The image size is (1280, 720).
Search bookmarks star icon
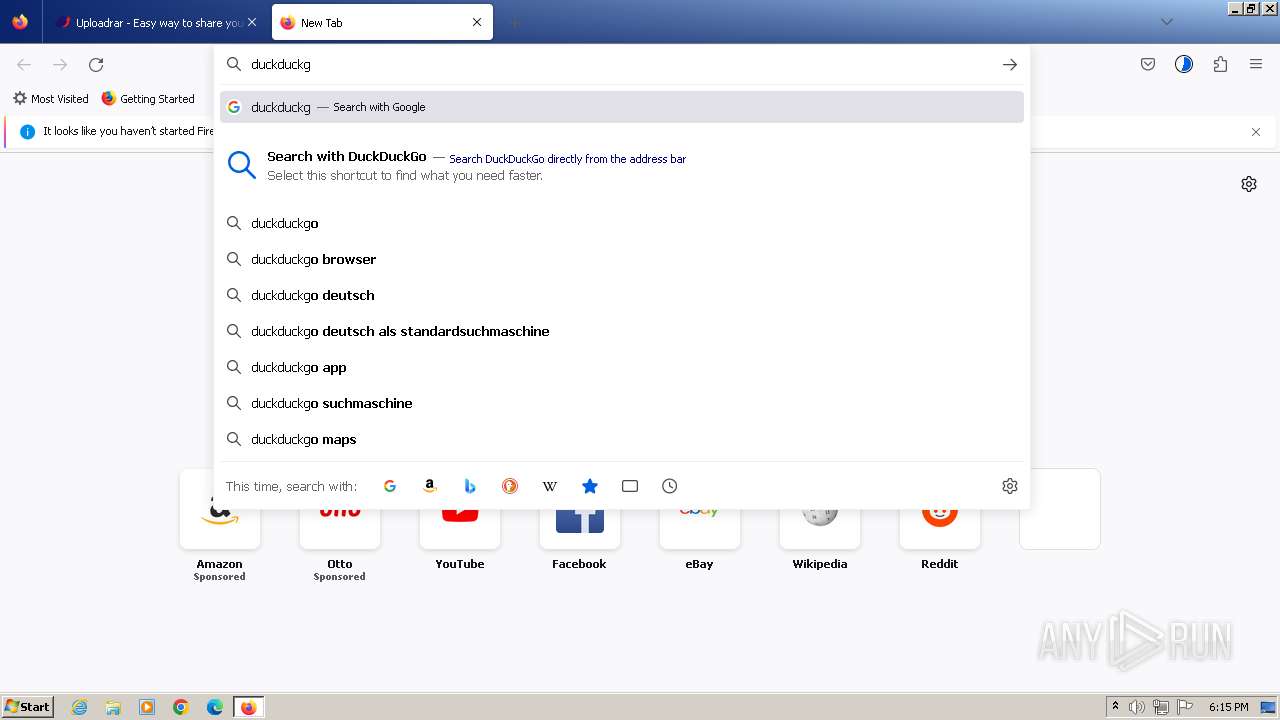(590, 486)
